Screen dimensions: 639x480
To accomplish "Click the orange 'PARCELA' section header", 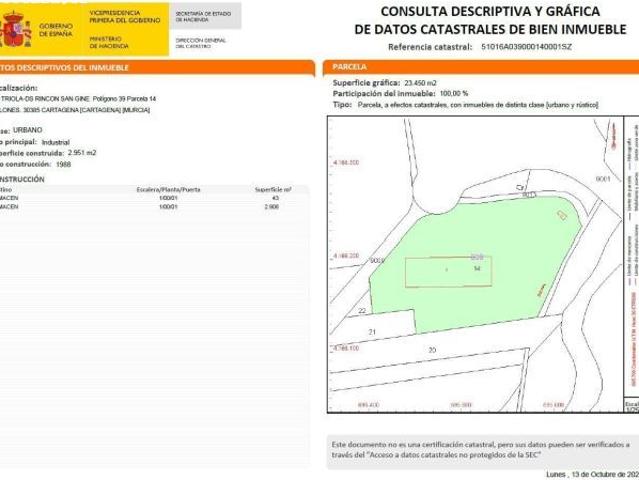I will tap(481, 67).
